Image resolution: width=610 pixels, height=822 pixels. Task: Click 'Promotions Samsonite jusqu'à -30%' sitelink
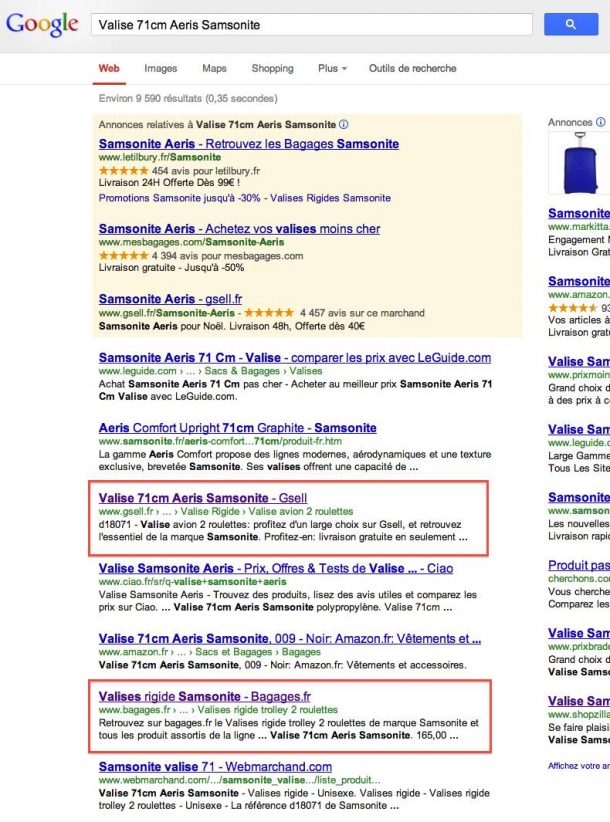179,198
